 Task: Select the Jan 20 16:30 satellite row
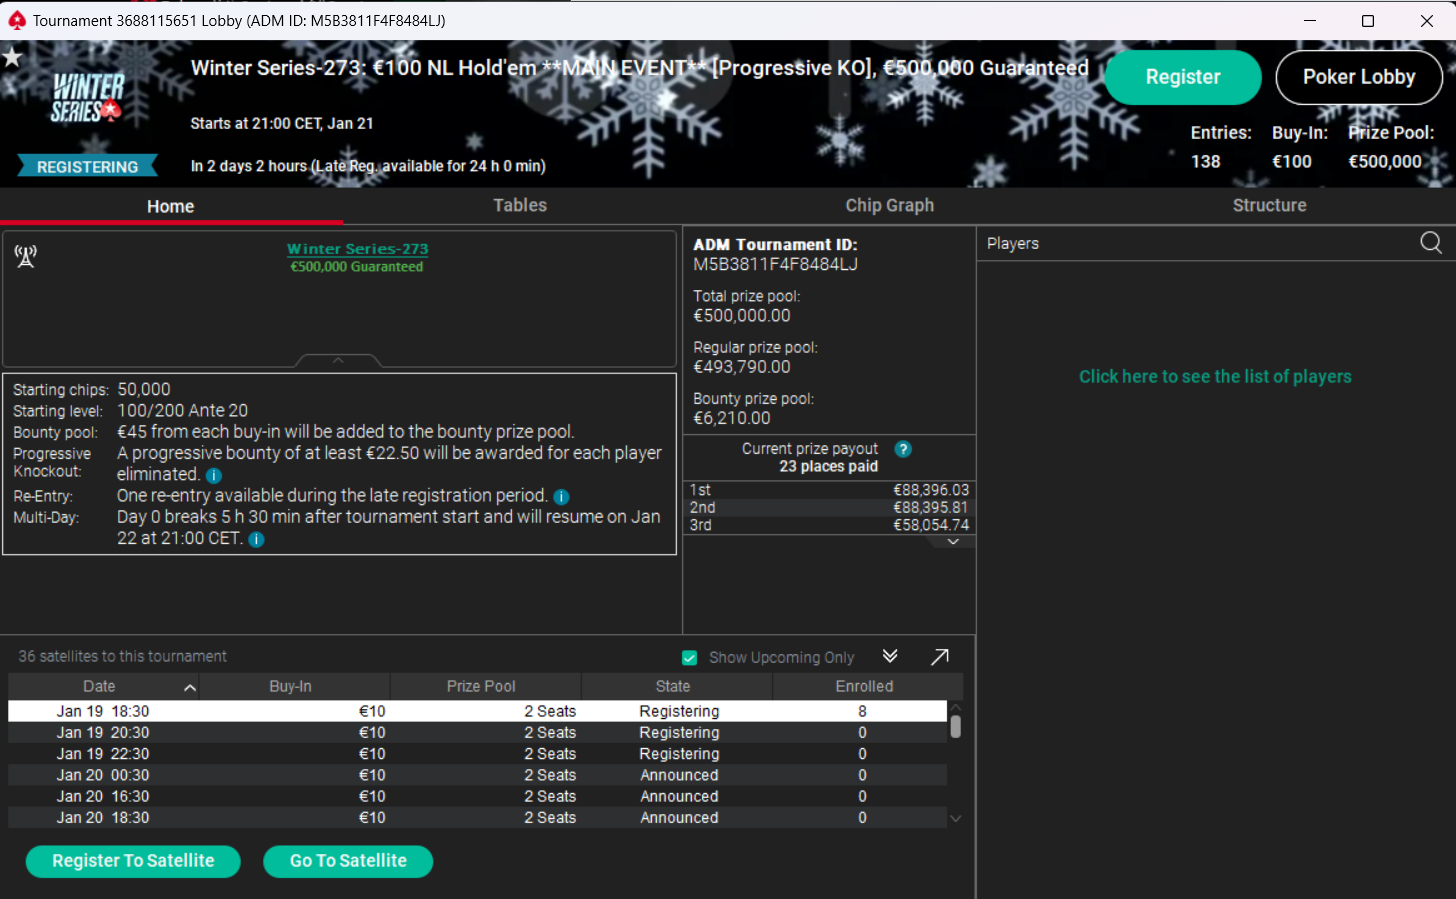(x=478, y=797)
